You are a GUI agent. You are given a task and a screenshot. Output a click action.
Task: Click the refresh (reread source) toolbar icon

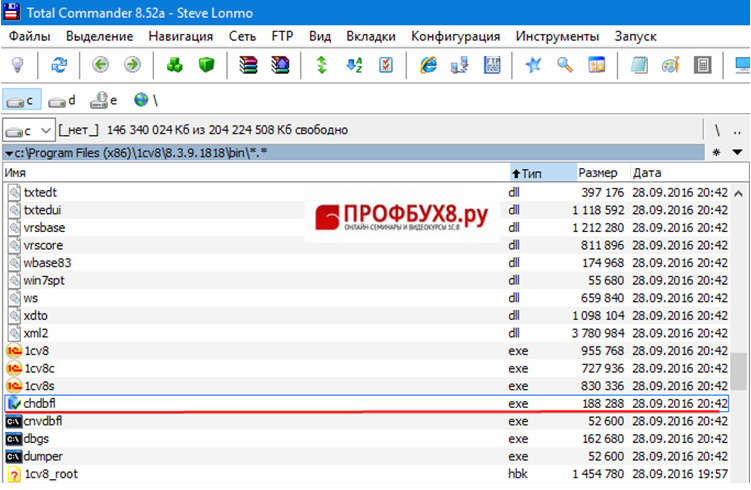[59, 65]
